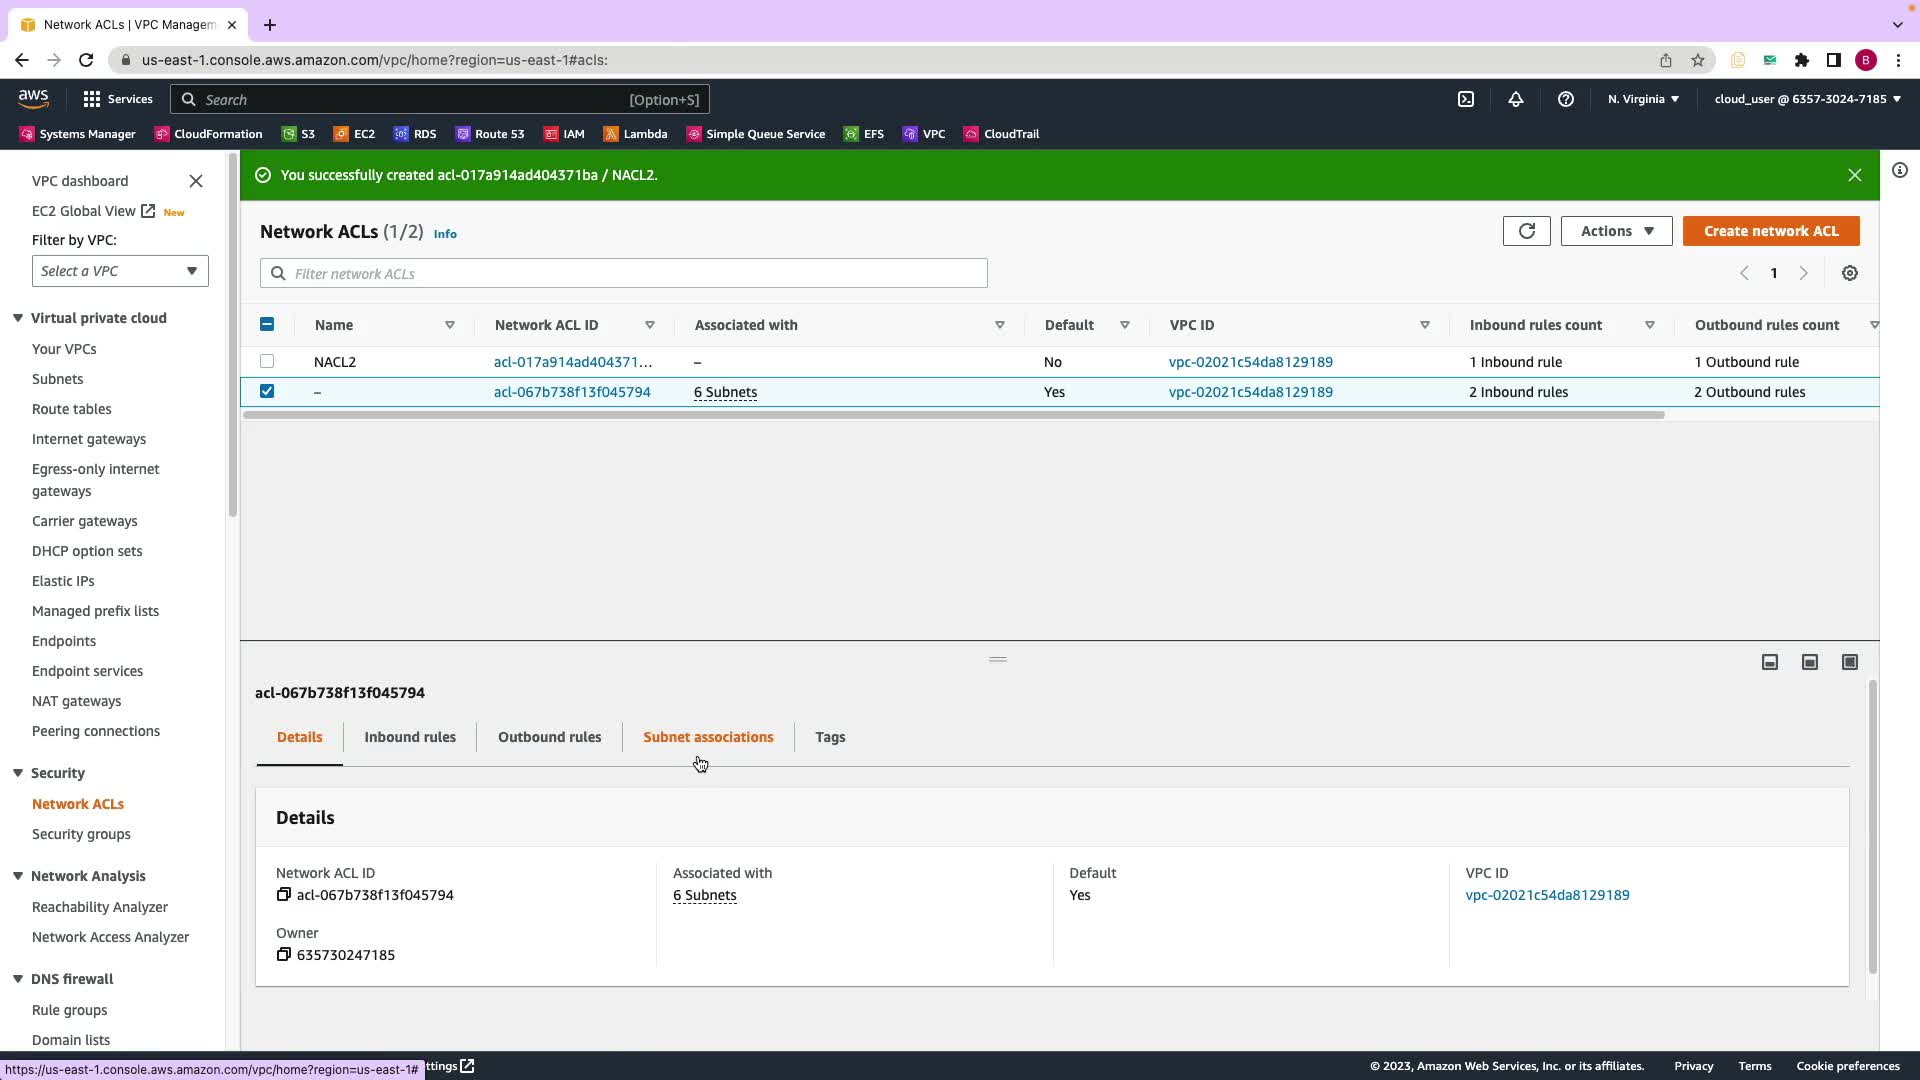Open the notifications bell
Image resolution: width=1920 pixels, height=1080 pixels.
[x=1515, y=99]
